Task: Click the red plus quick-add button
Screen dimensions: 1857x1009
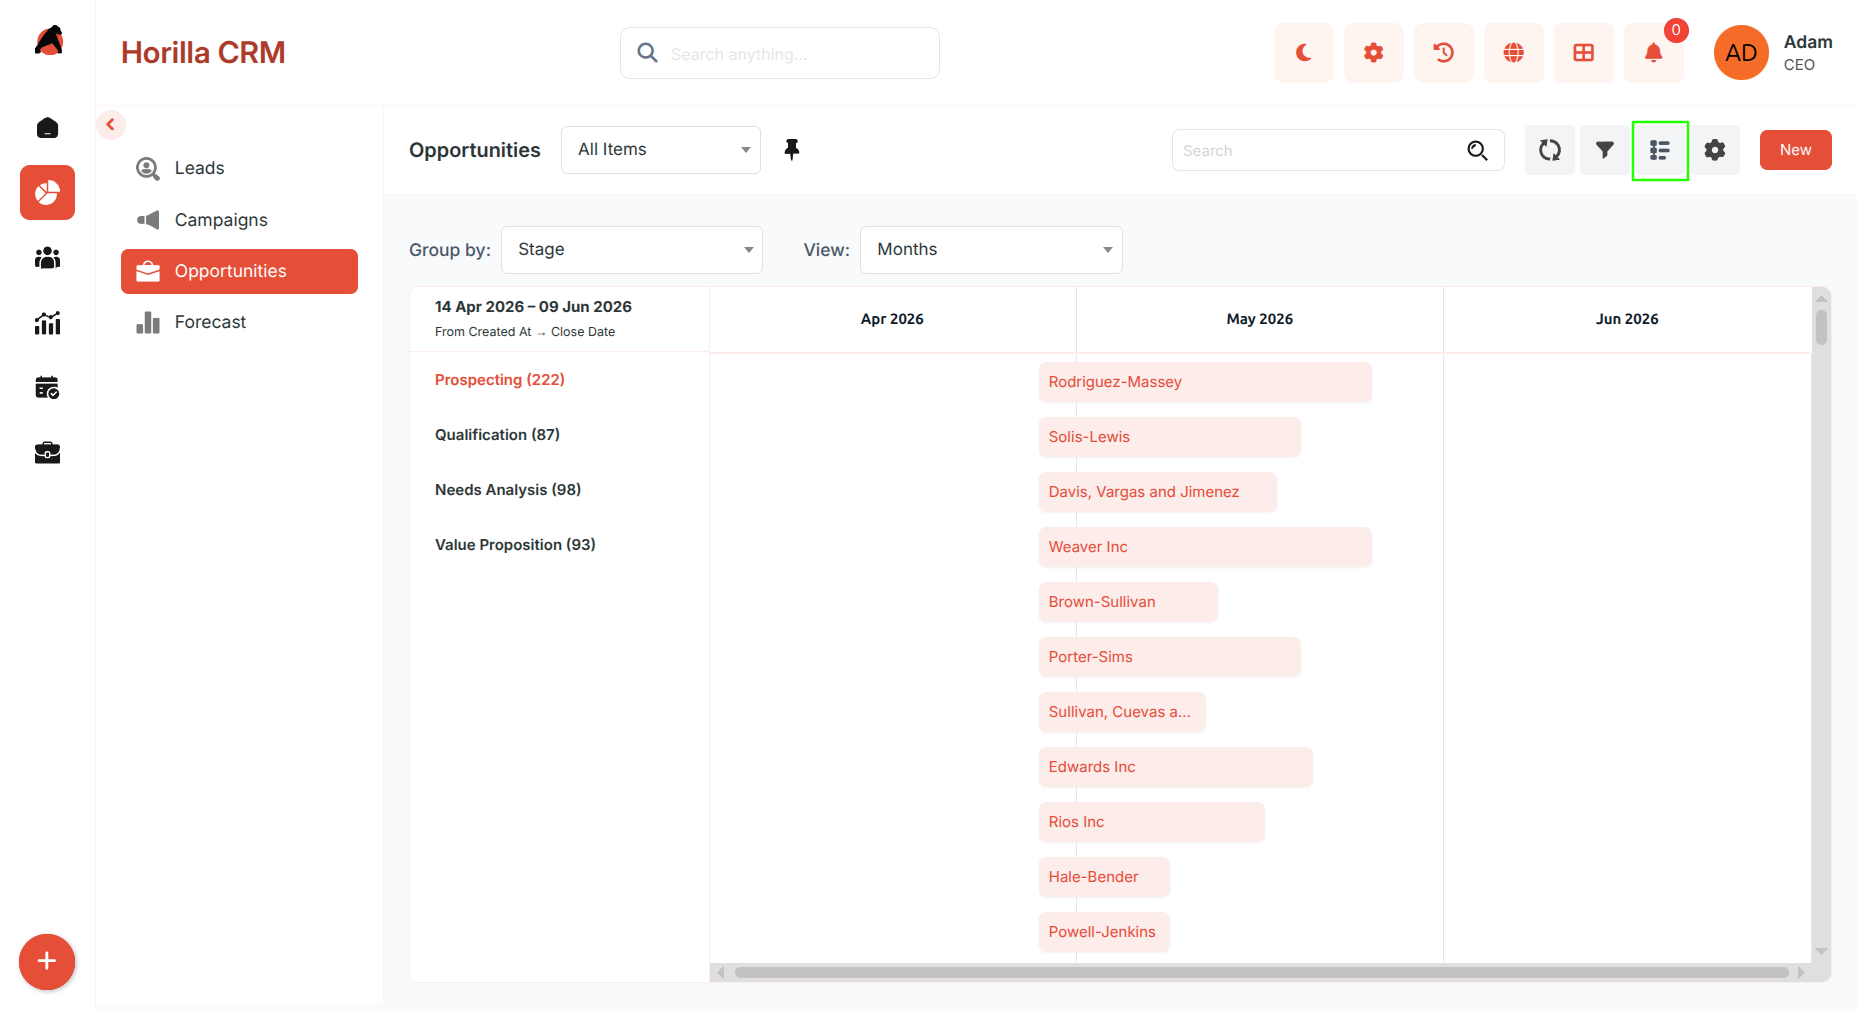Action: click(47, 962)
